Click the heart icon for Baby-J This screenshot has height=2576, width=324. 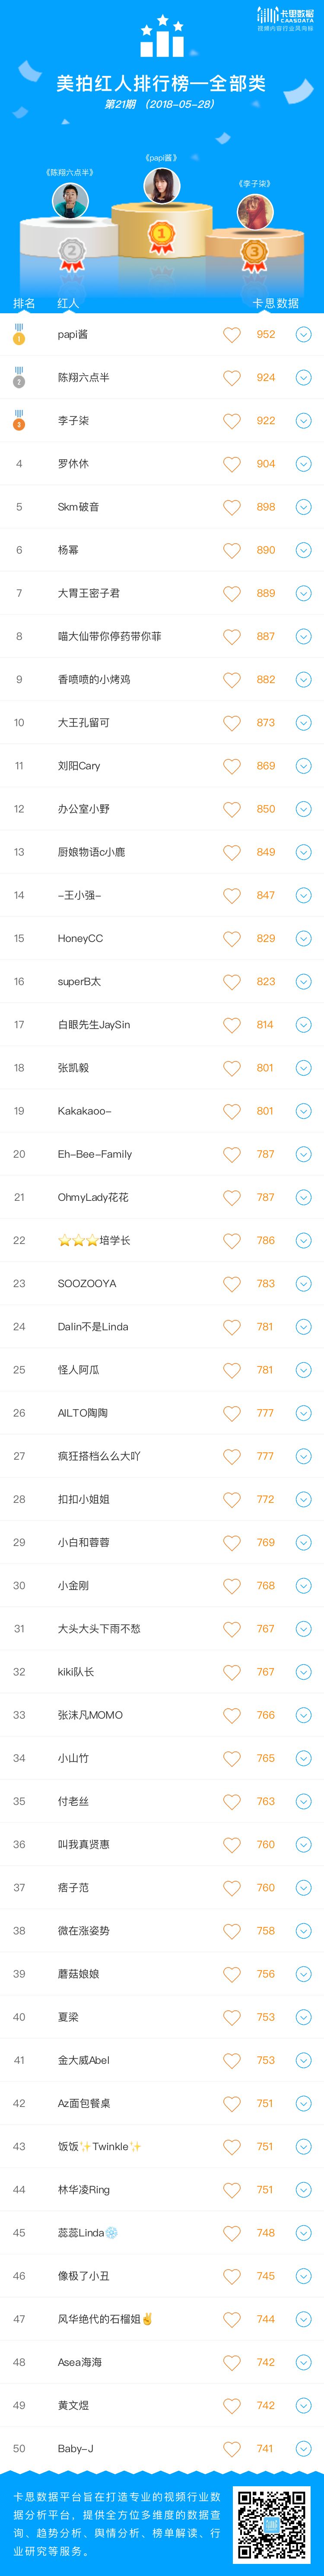pyautogui.click(x=232, y=2448)
